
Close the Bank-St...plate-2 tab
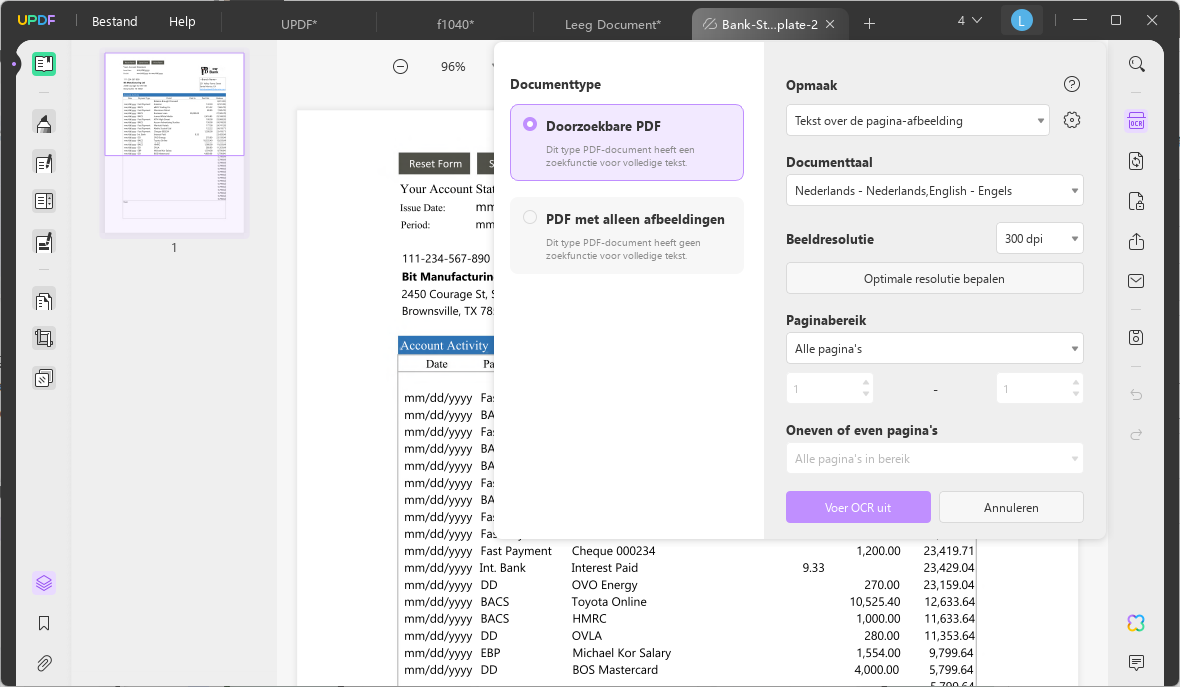point(830,24)
